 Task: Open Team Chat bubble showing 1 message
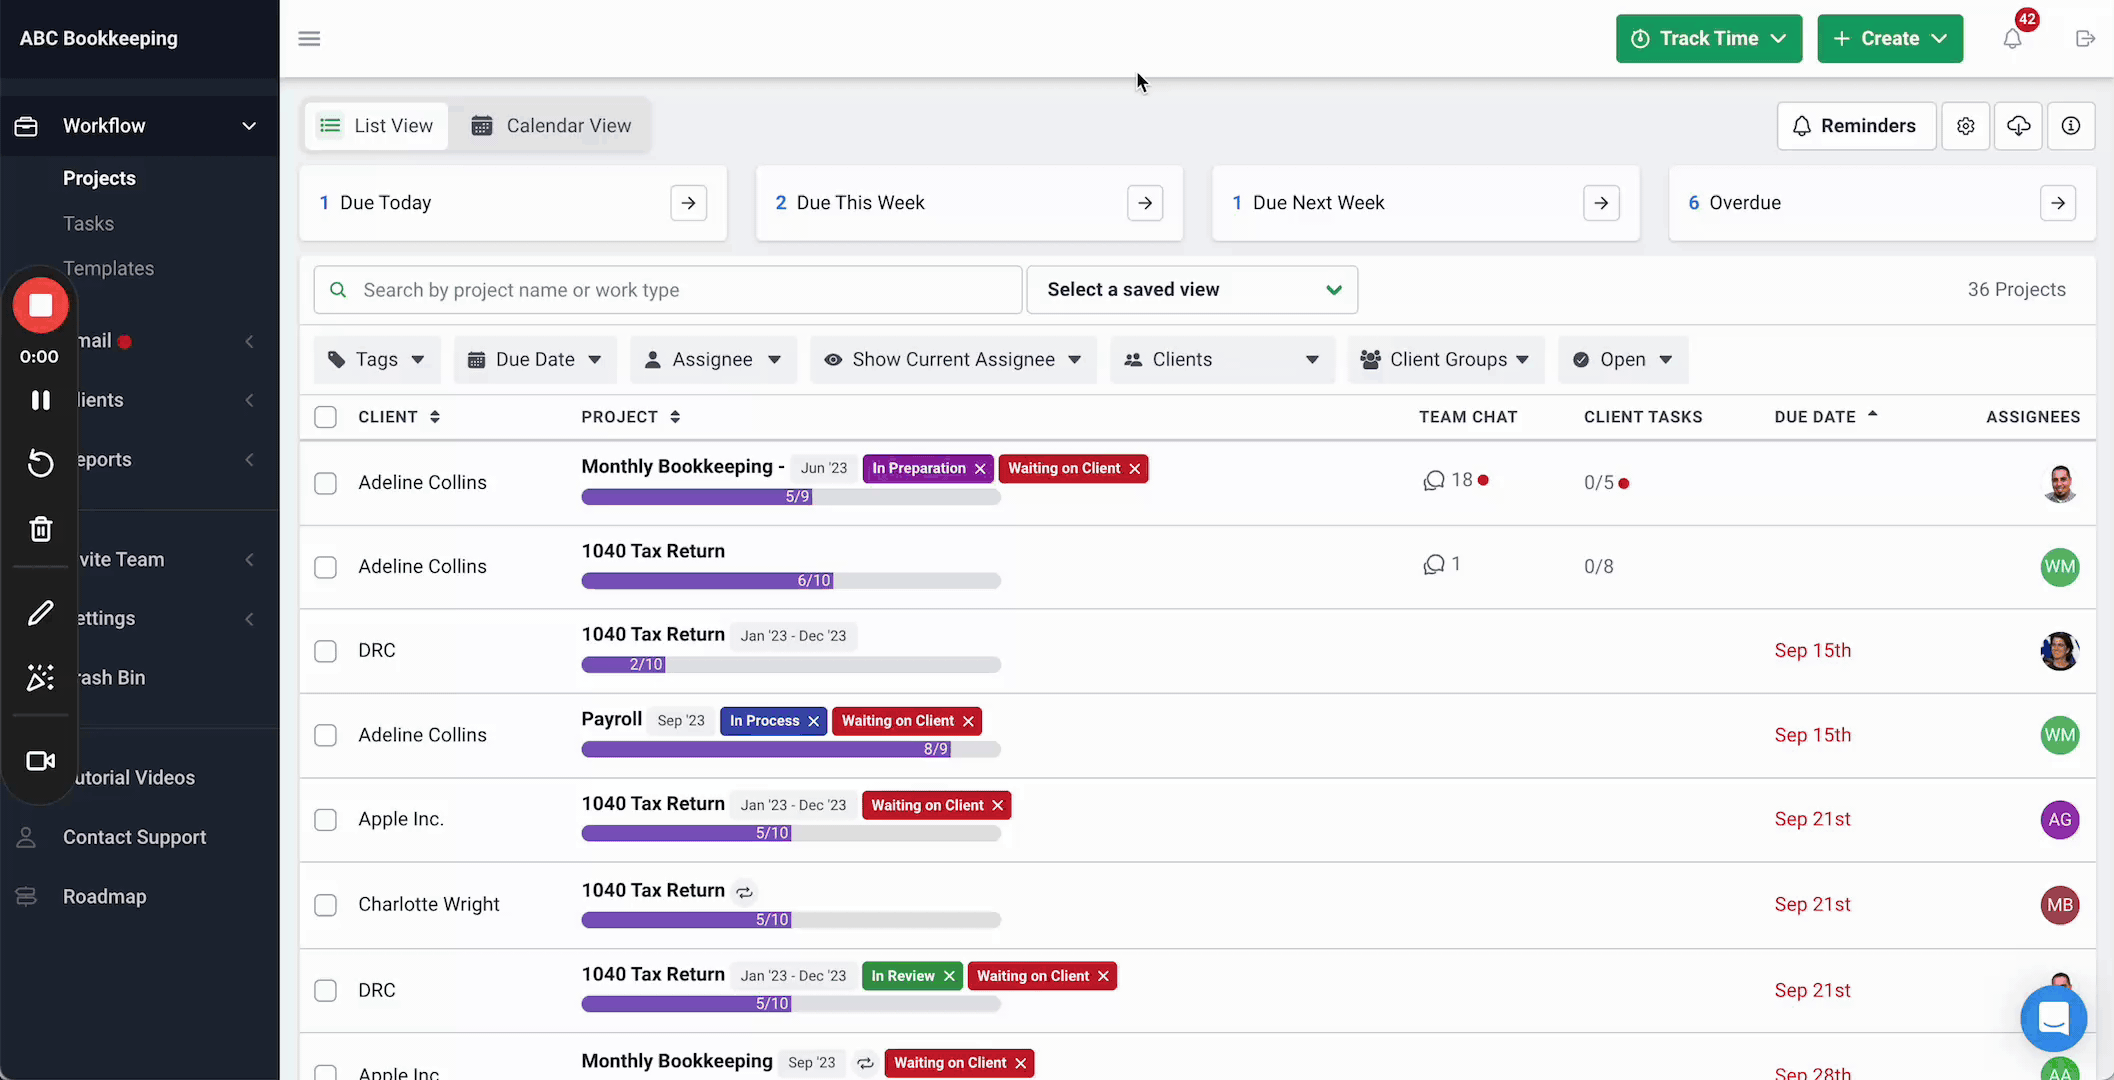(x=1434, y=565)
